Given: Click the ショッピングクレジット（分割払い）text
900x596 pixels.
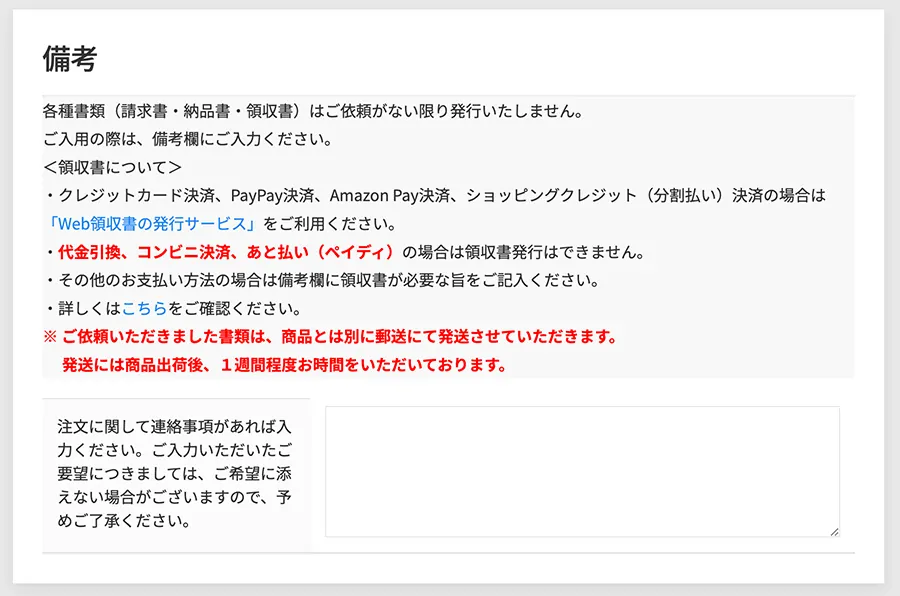Looking at the screenshot, I should (x=596, y=196).
